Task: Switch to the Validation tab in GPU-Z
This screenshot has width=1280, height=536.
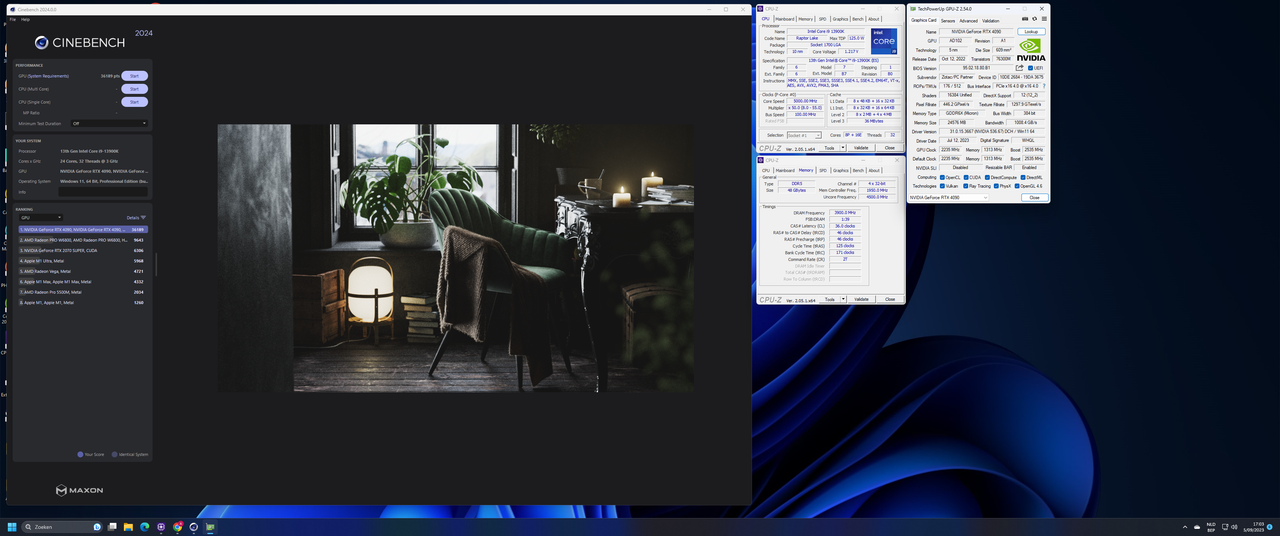Action: tap(991, 20)
